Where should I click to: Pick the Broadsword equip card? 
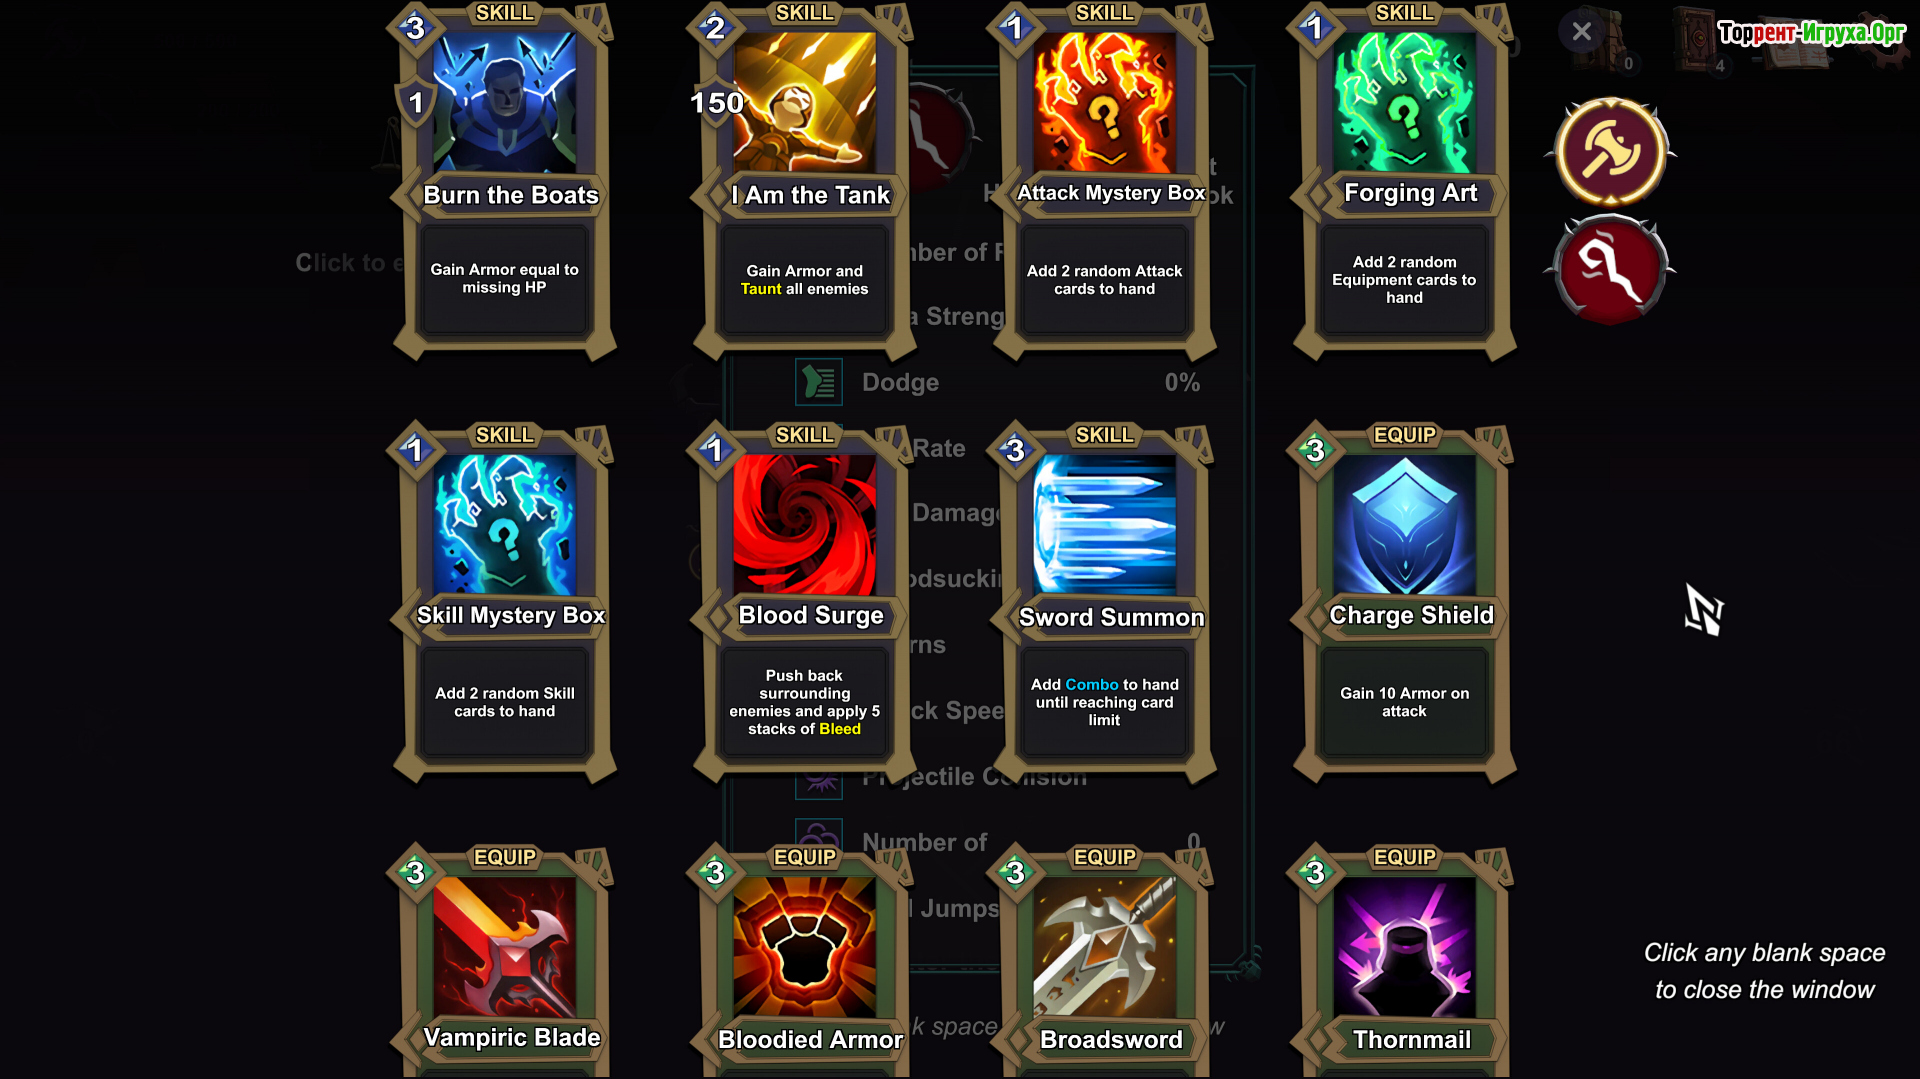(1104, 962)
